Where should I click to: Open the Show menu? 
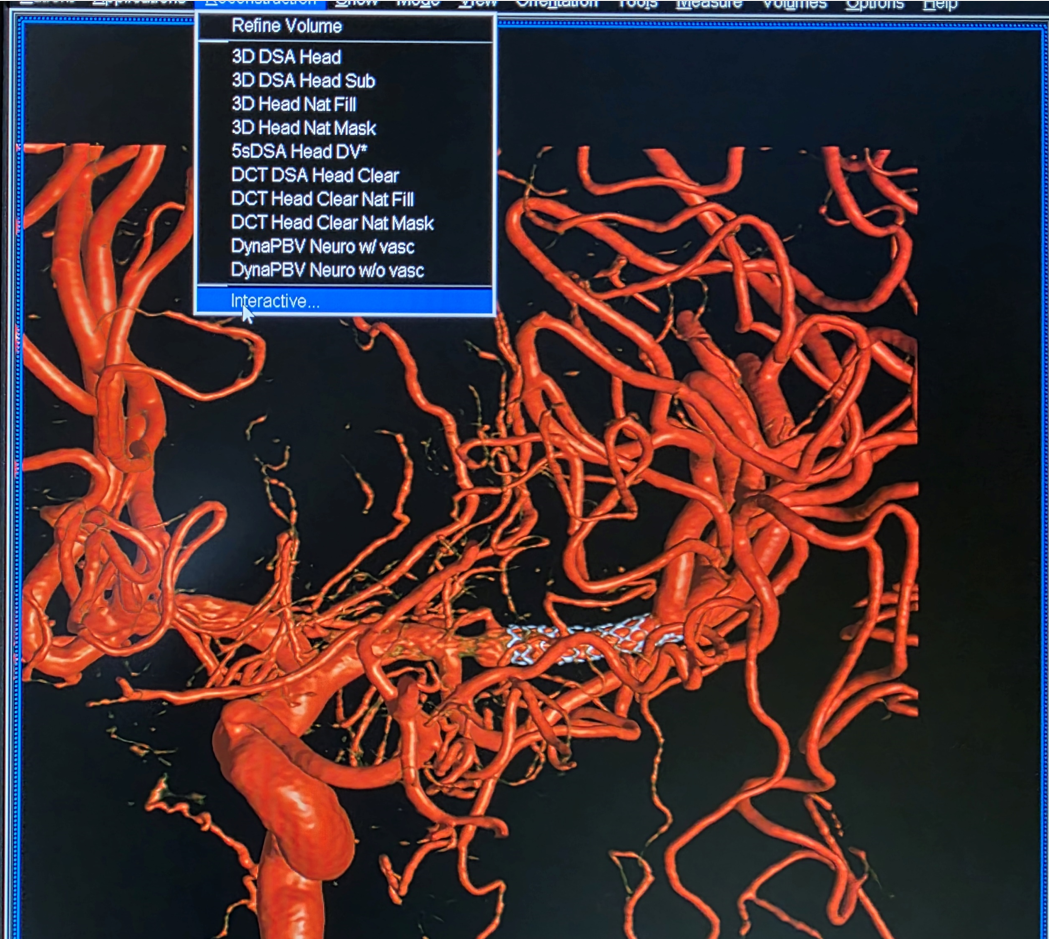(x=356, y=4)
